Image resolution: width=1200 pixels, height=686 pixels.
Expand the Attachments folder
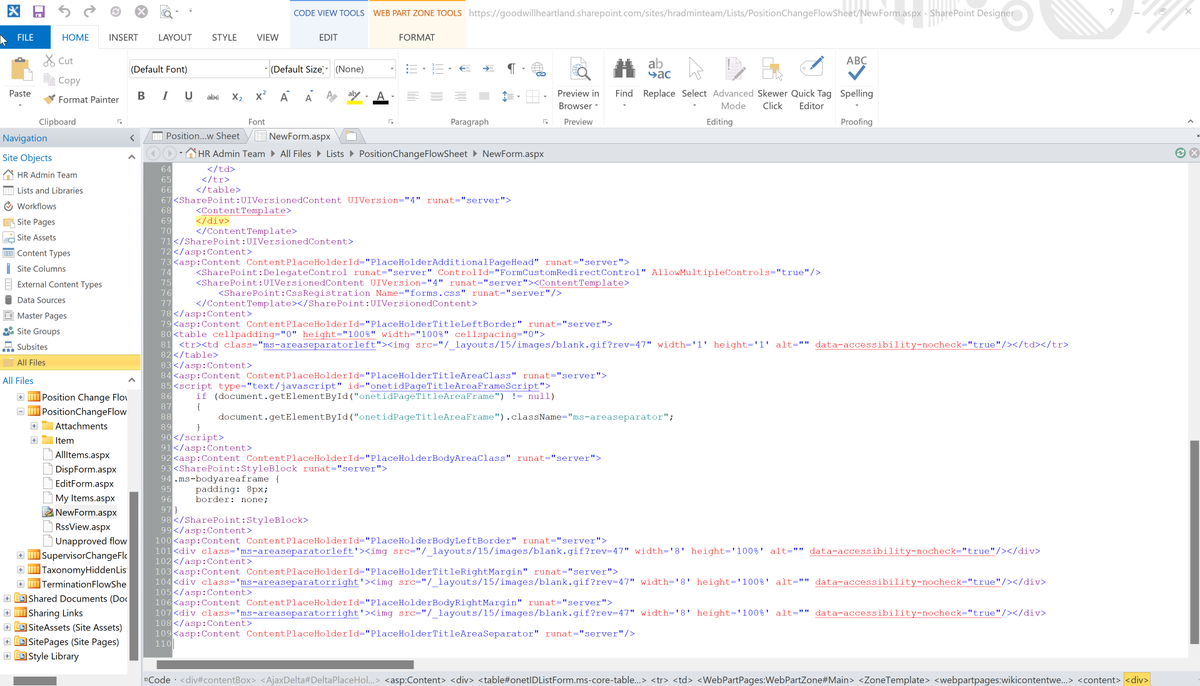tap(34, 426)
